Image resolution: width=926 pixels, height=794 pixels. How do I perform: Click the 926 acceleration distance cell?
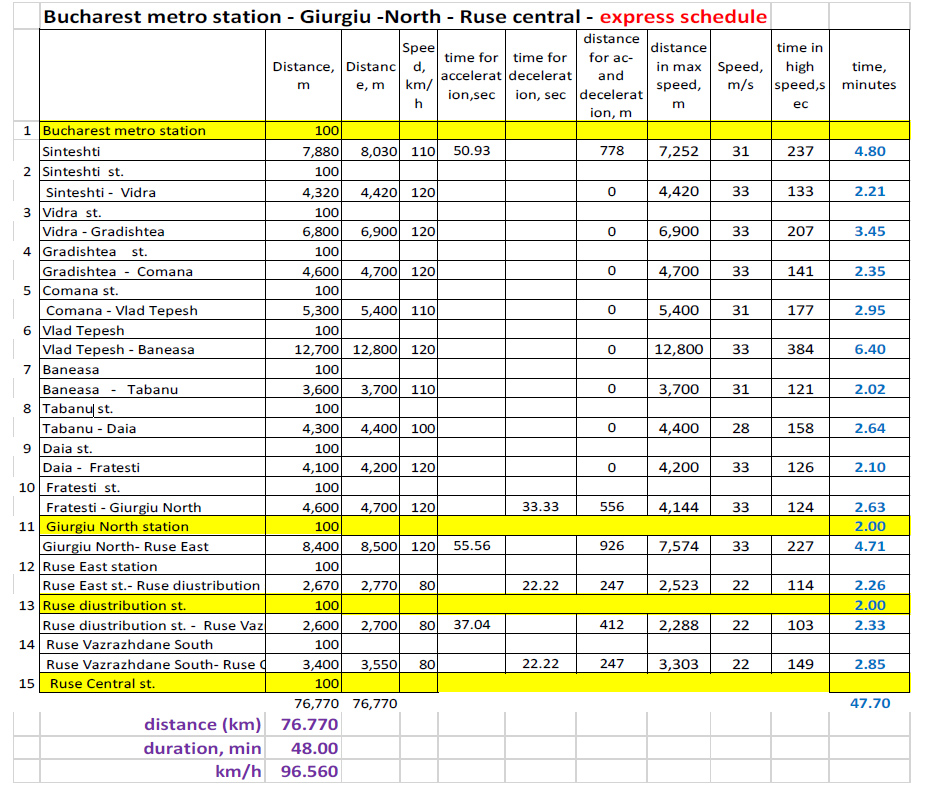coord(610,547)
